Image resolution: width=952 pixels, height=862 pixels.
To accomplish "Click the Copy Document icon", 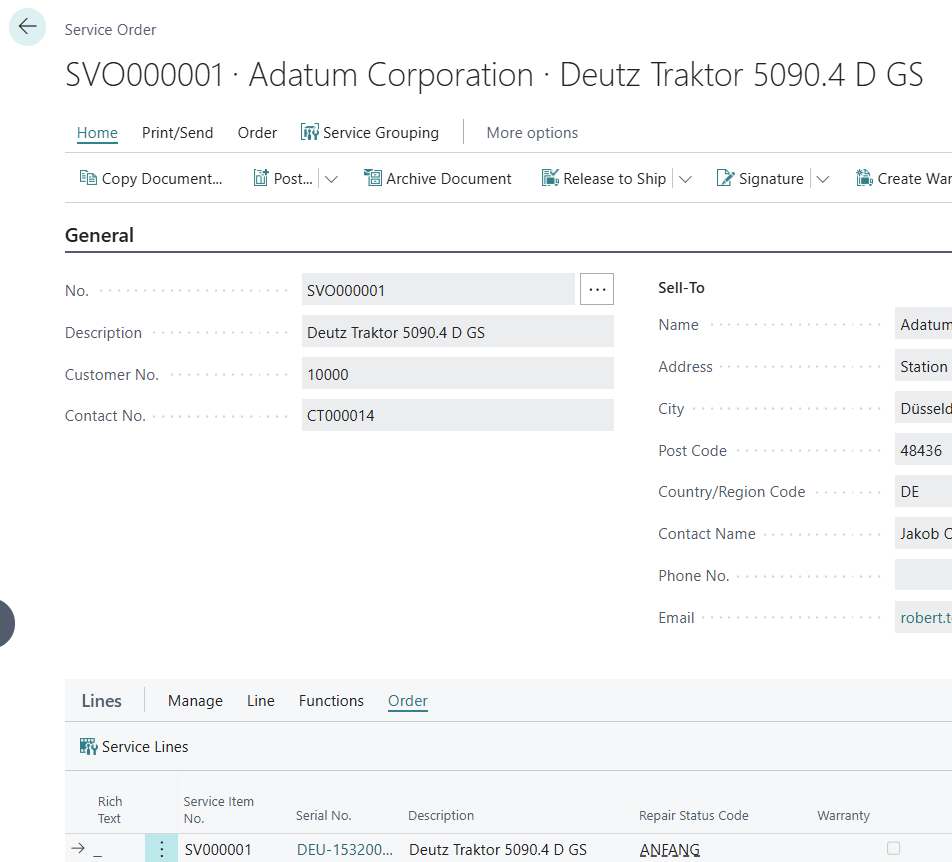I will point(88,179).
